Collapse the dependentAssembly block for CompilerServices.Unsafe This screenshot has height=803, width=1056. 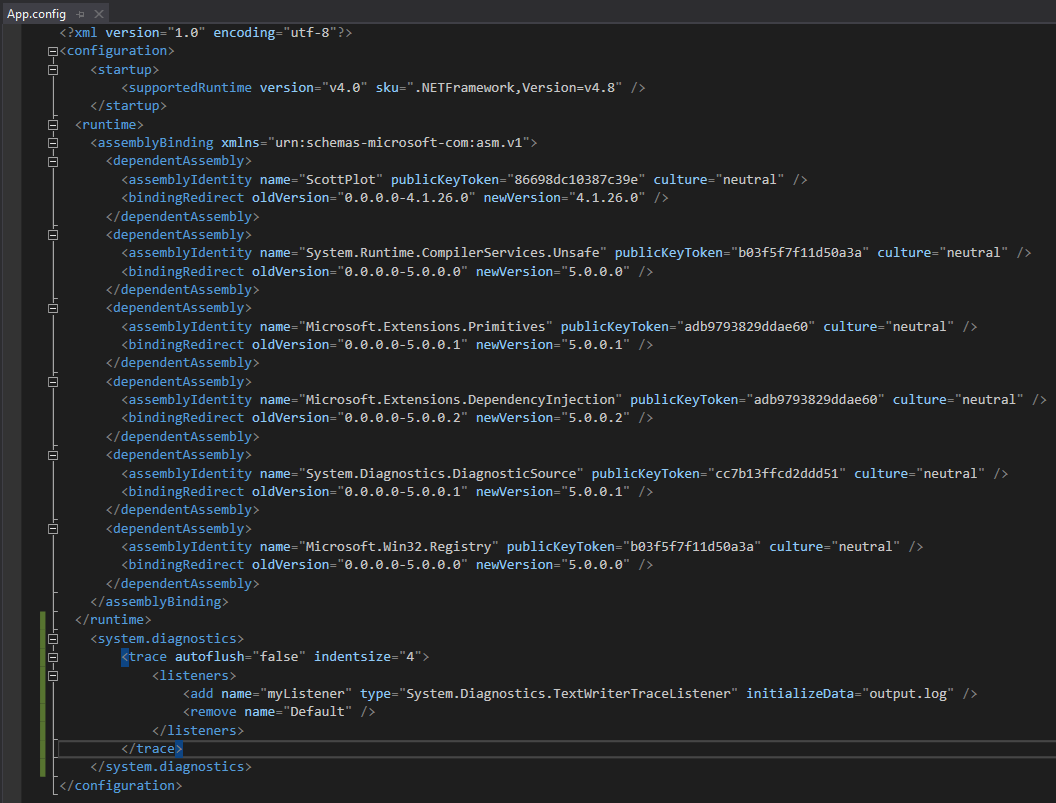point(53,235)
